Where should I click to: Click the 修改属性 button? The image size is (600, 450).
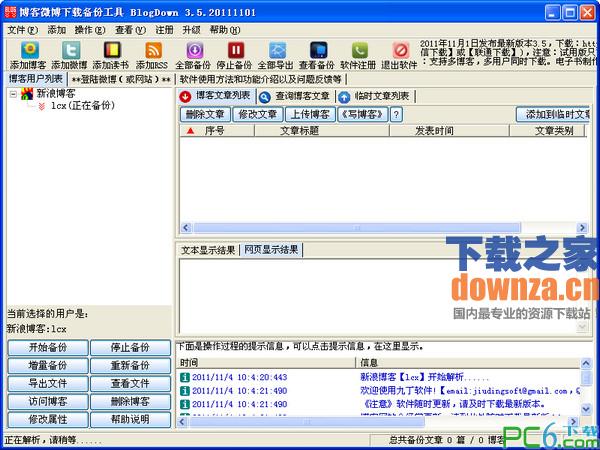coord(48,420)
